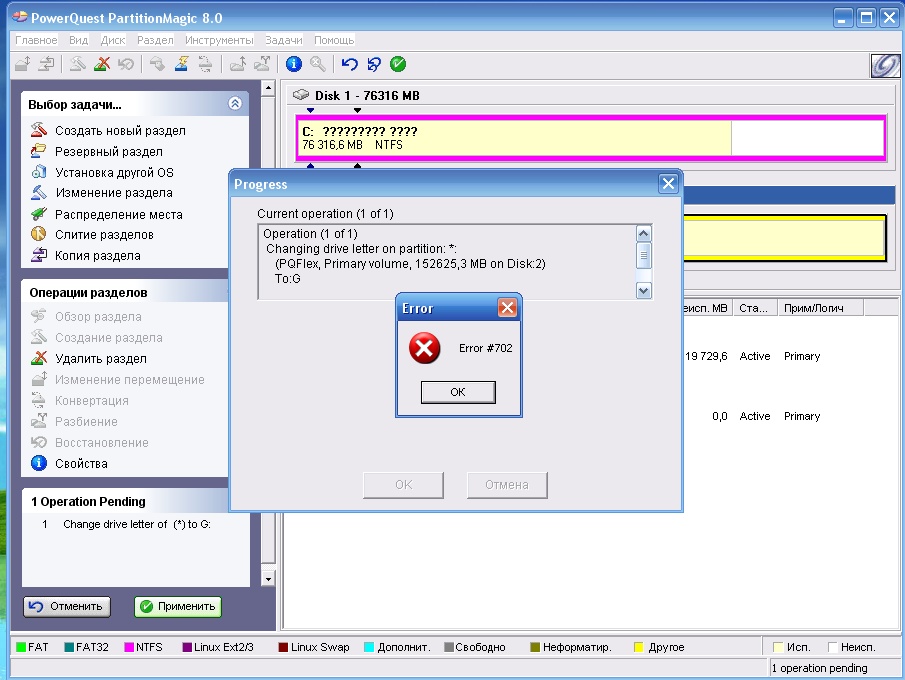Click the blue info icon beside Свойства

coord(39,463)
